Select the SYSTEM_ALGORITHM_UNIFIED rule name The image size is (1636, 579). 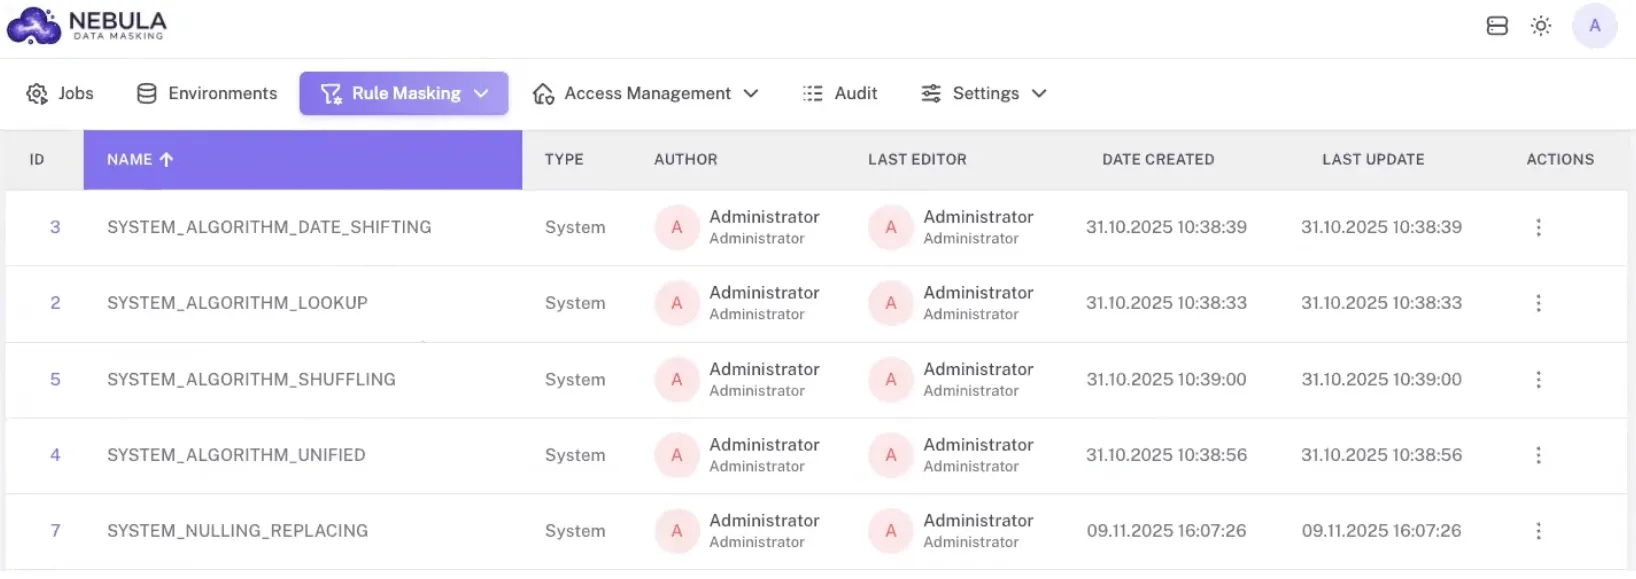click(x=236, y=455)
